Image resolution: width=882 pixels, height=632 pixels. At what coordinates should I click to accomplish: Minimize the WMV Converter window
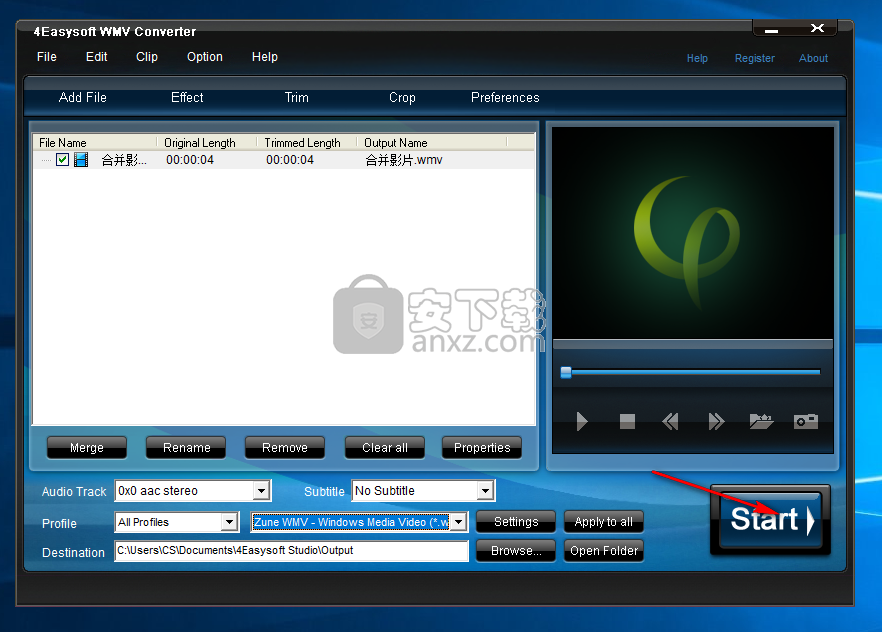click(772, 30)
